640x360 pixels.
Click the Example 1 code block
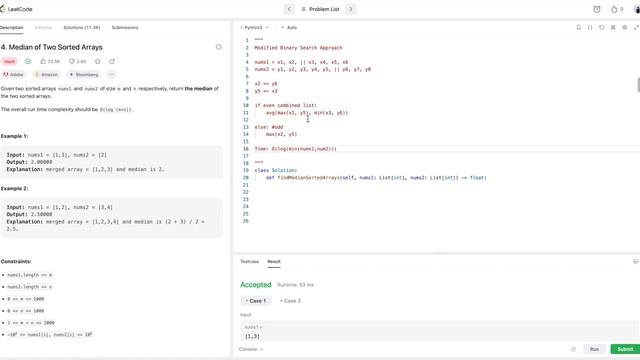111,162
